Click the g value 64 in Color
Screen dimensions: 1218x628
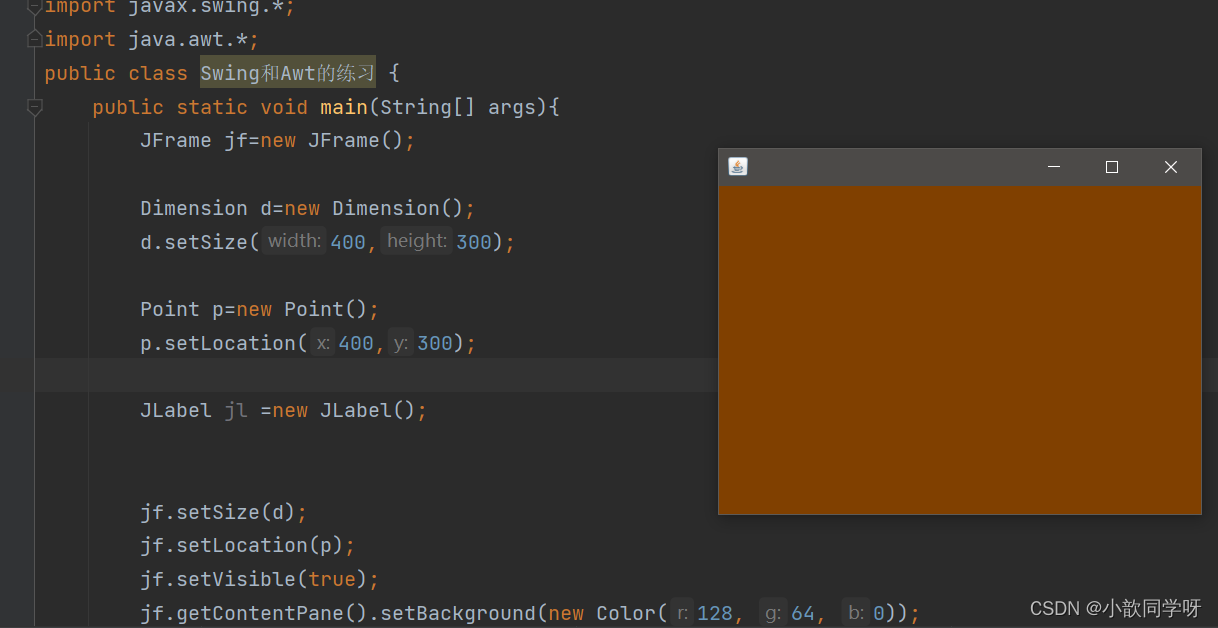803,613
